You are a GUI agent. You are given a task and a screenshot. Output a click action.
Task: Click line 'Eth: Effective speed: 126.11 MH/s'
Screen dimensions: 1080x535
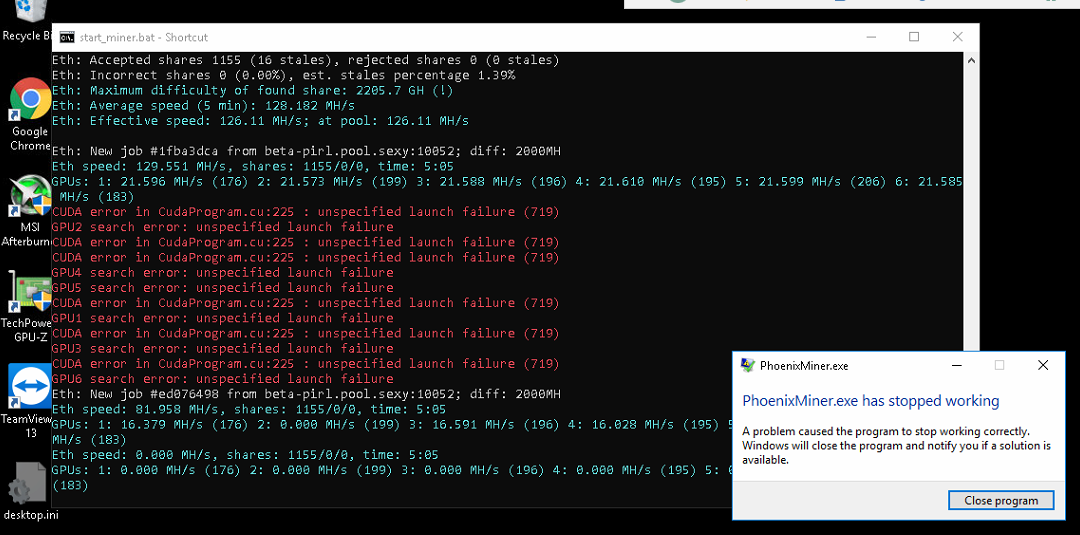260,120
